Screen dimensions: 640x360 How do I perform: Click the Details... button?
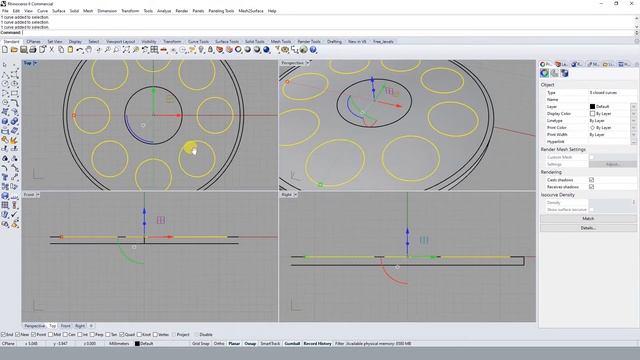pos(588,228)
